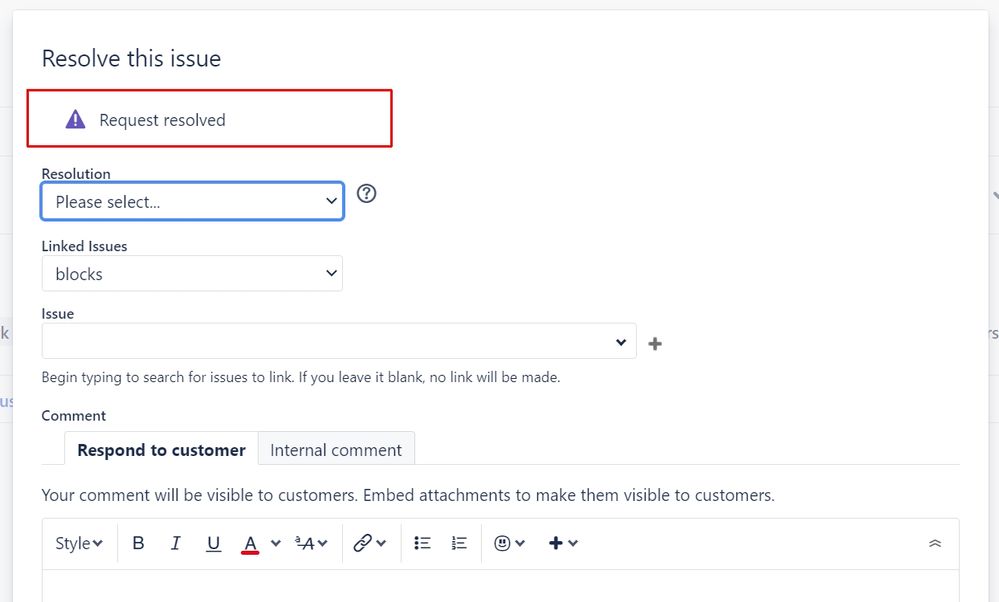Open the more formatting (aA) menu

click(x=311, y=543)
